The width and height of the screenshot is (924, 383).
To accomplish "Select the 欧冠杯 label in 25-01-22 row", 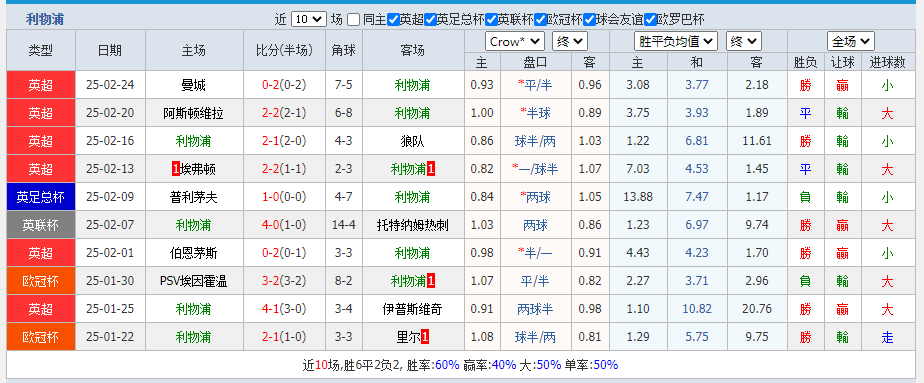I will click(x=41, y=338).
